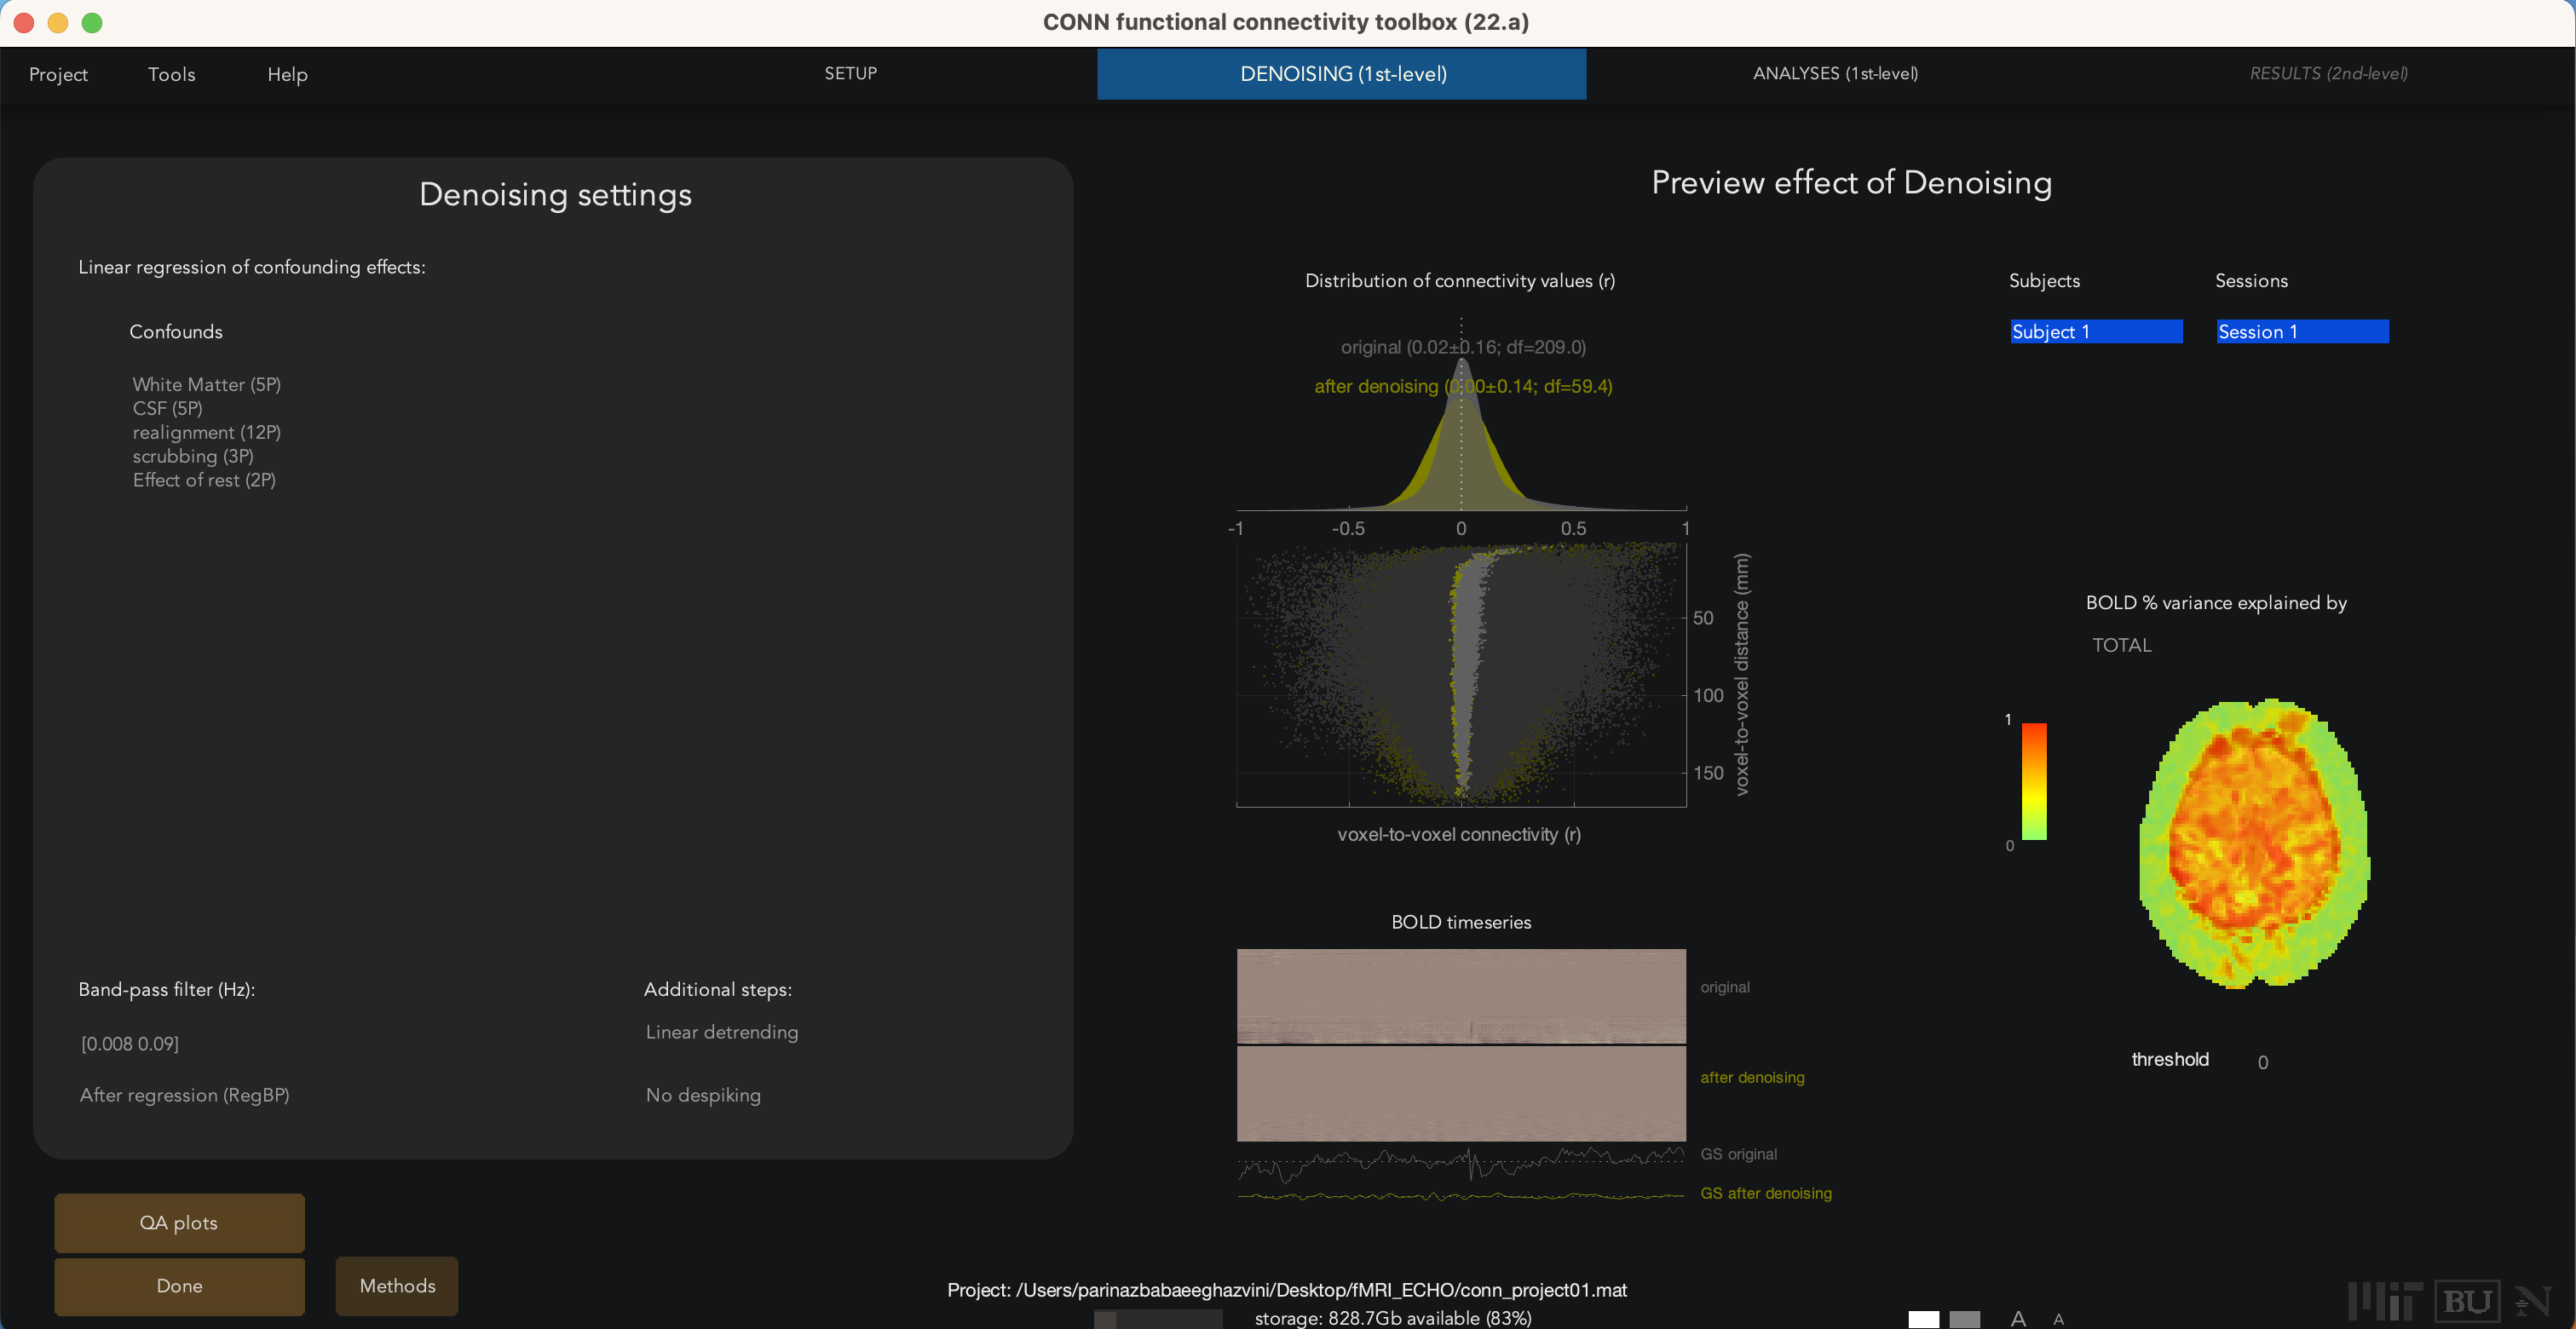Viewport: 2576px width, 1329px height.
Task: Click the large 'A' increase font size icon
Action: [2018, 1319]
